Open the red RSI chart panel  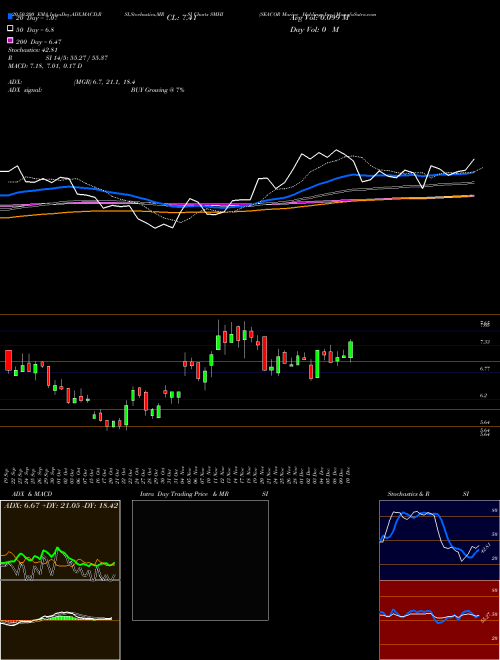439,620
